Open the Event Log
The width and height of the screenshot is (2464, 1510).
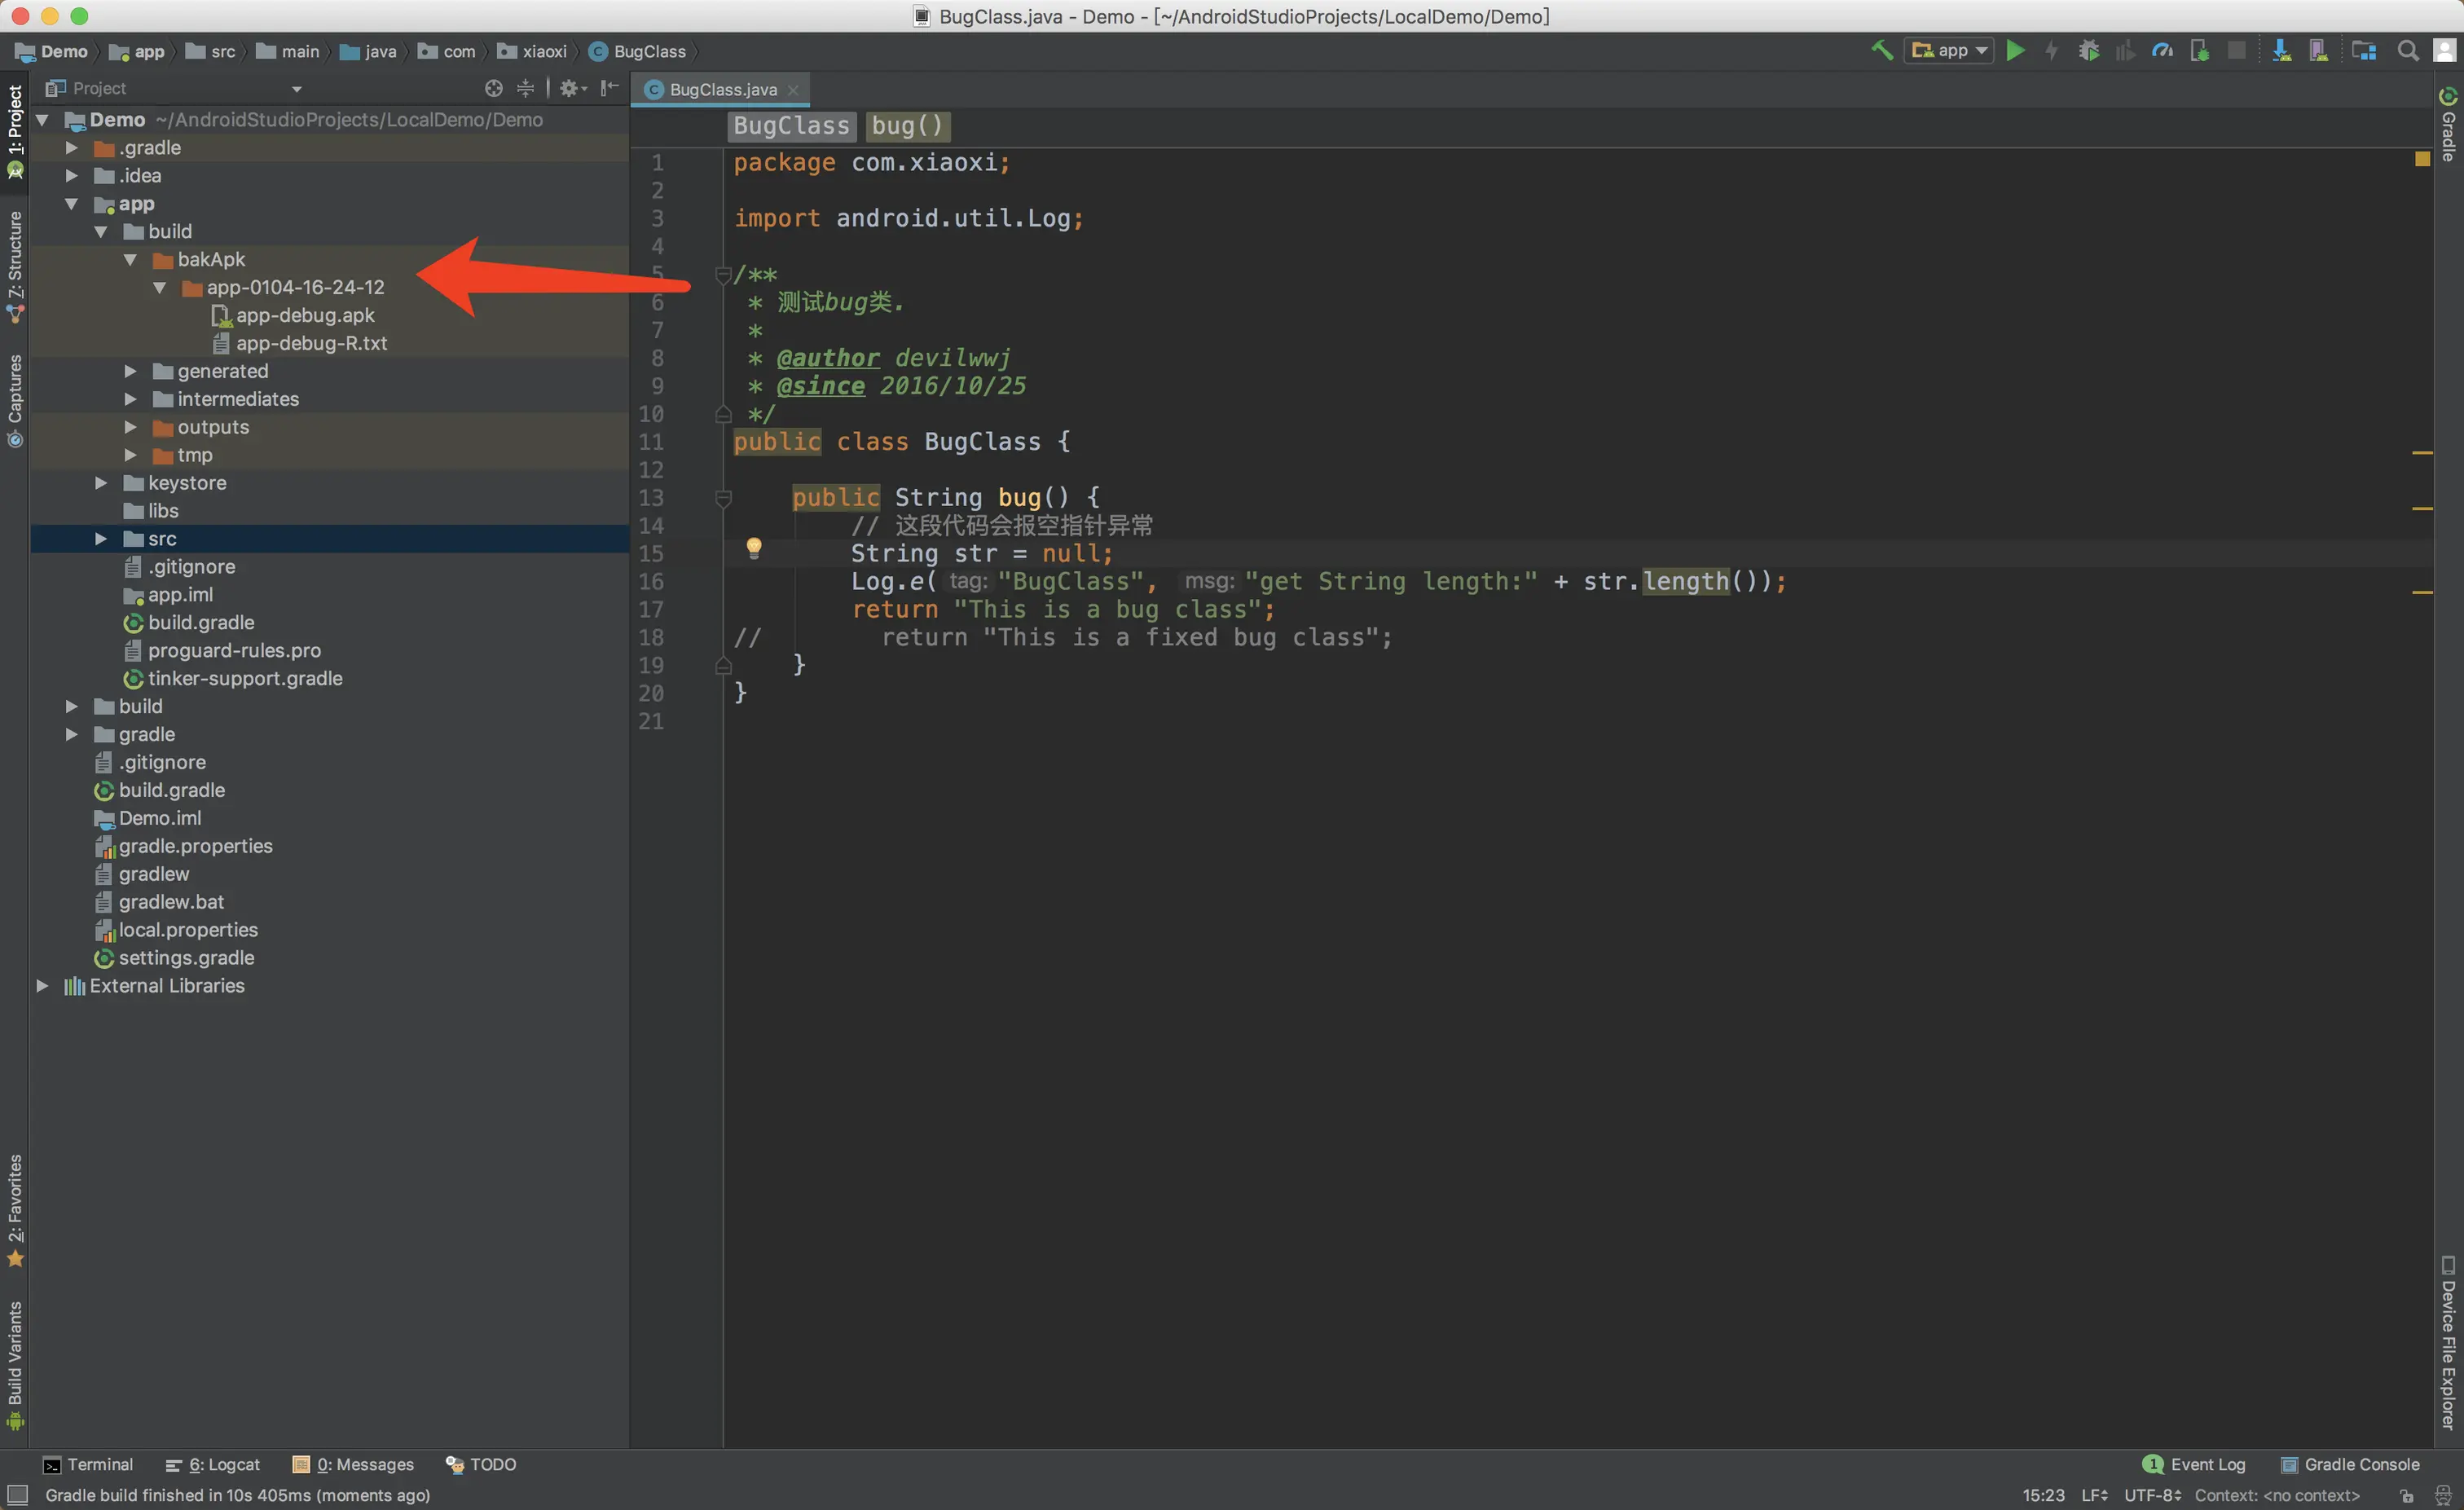[x=2195, y=1465]
